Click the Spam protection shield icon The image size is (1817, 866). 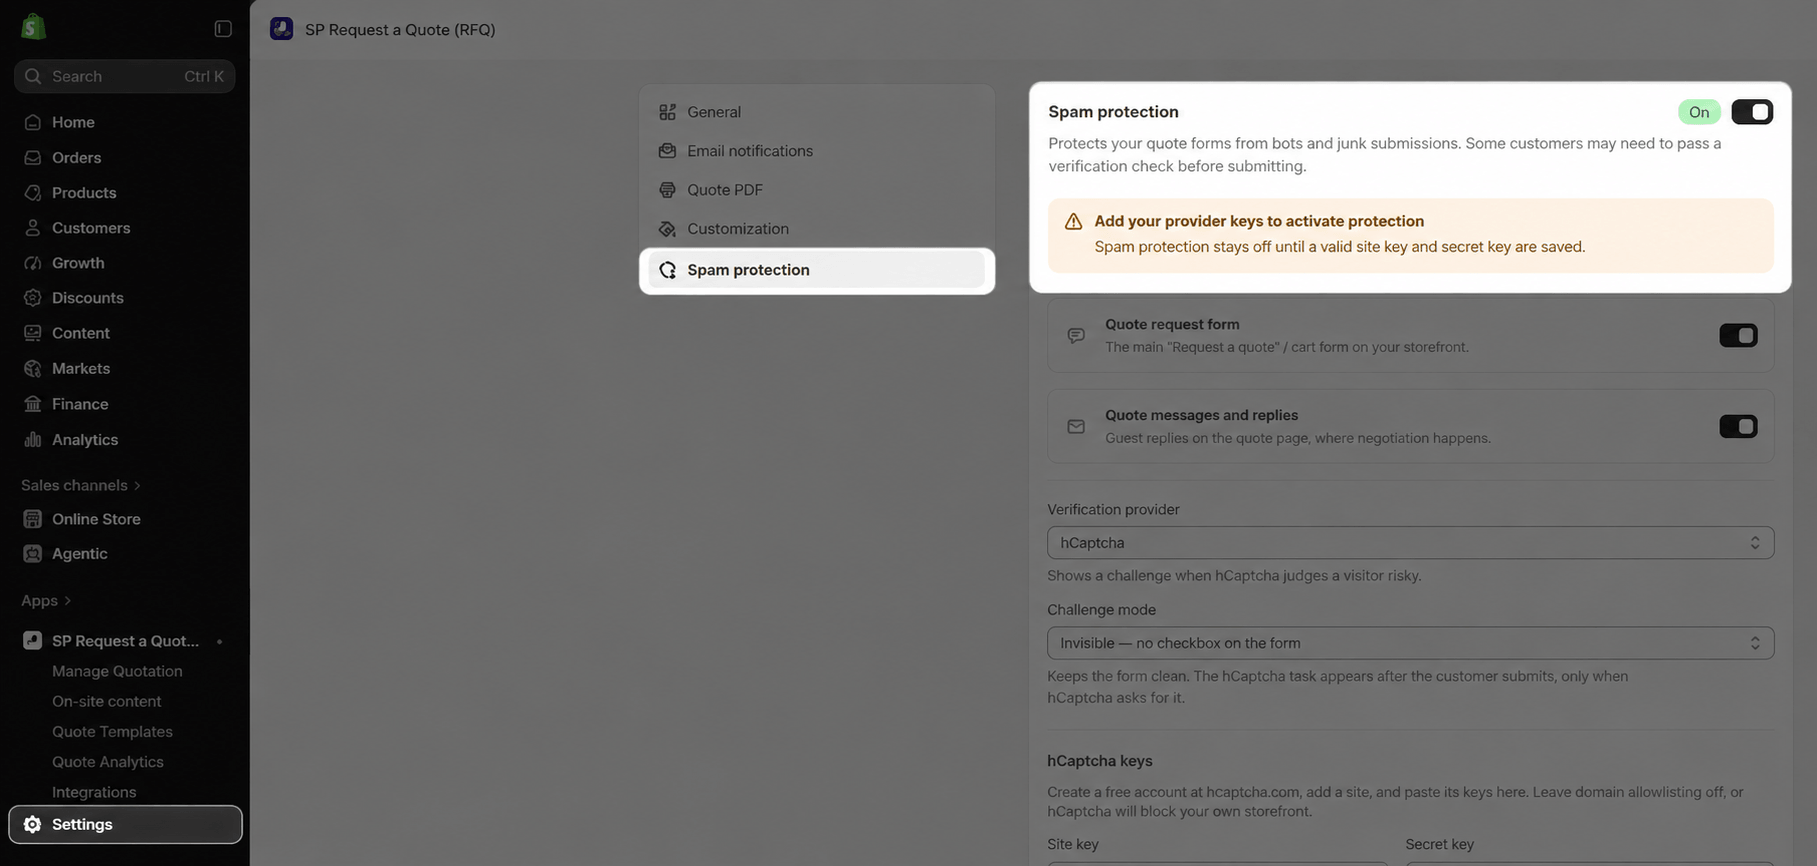[x=667, y=270]
